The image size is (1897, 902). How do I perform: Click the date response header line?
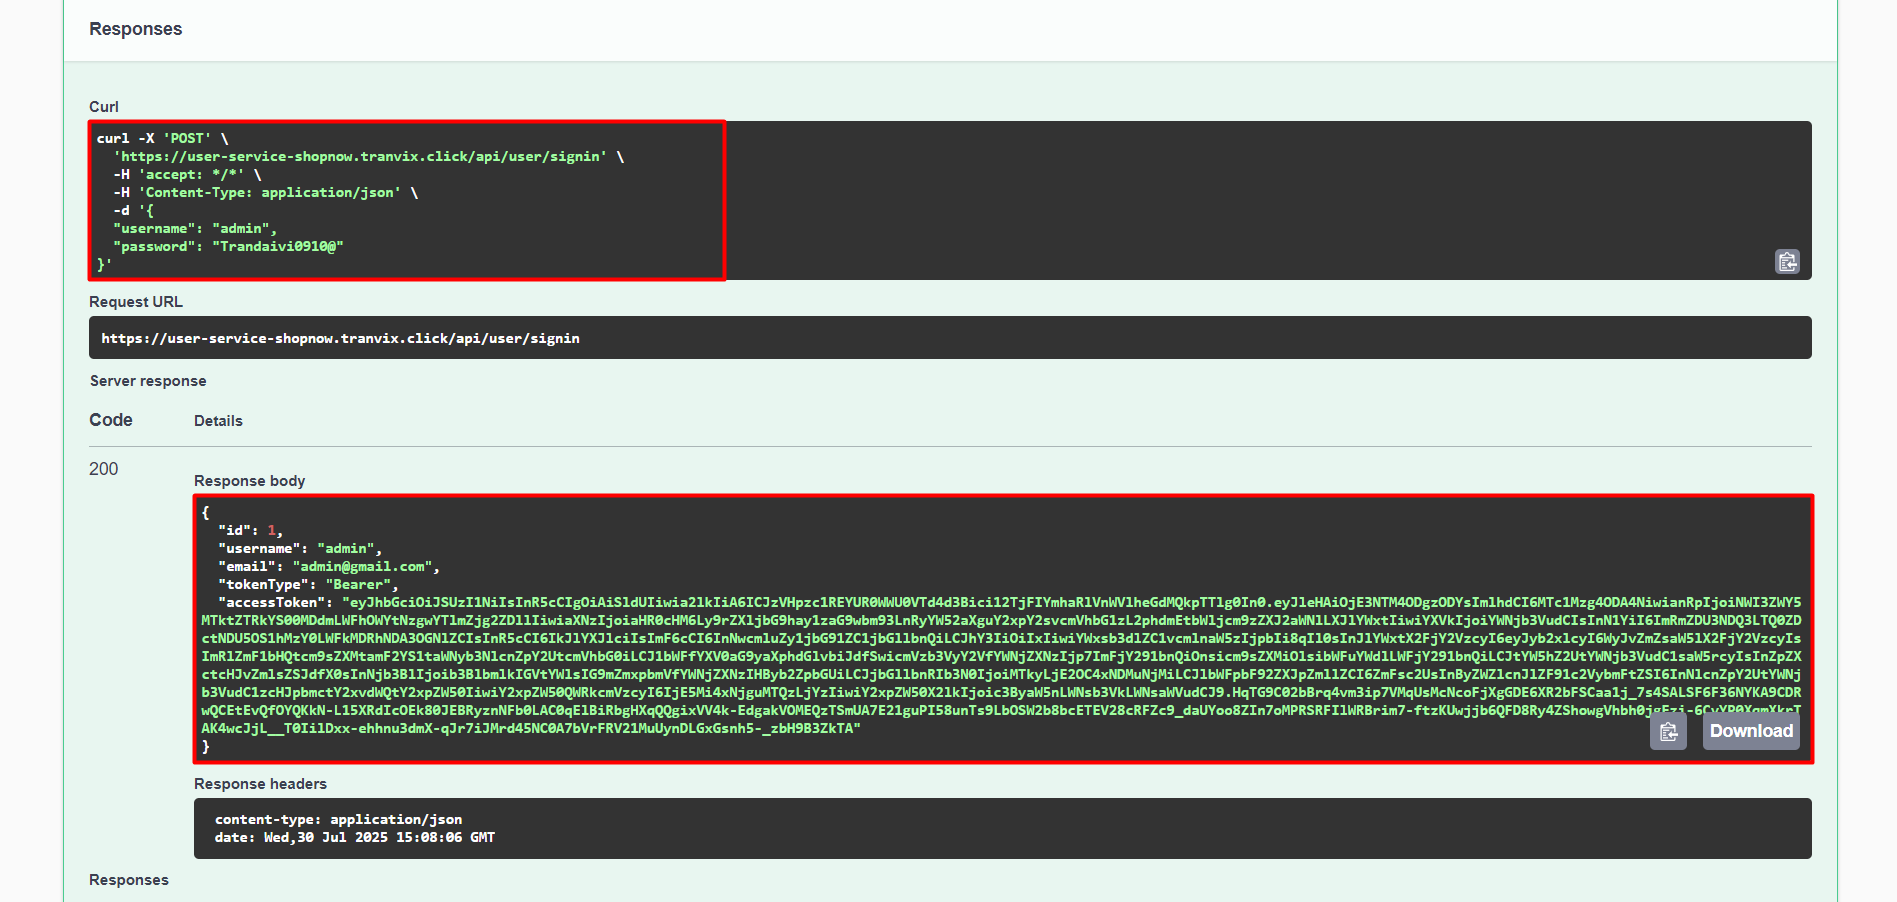tap(354, 837)
